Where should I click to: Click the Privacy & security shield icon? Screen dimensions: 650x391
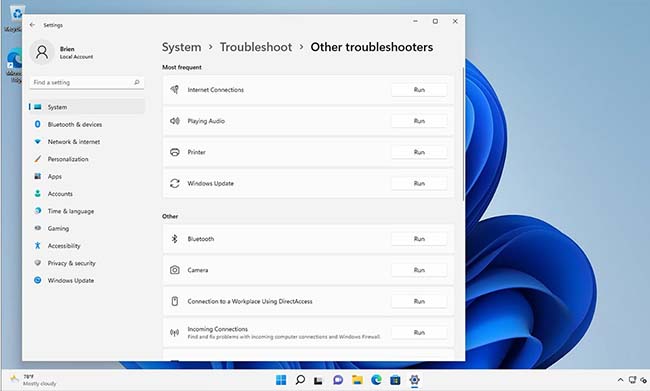[x=38, y=263]
